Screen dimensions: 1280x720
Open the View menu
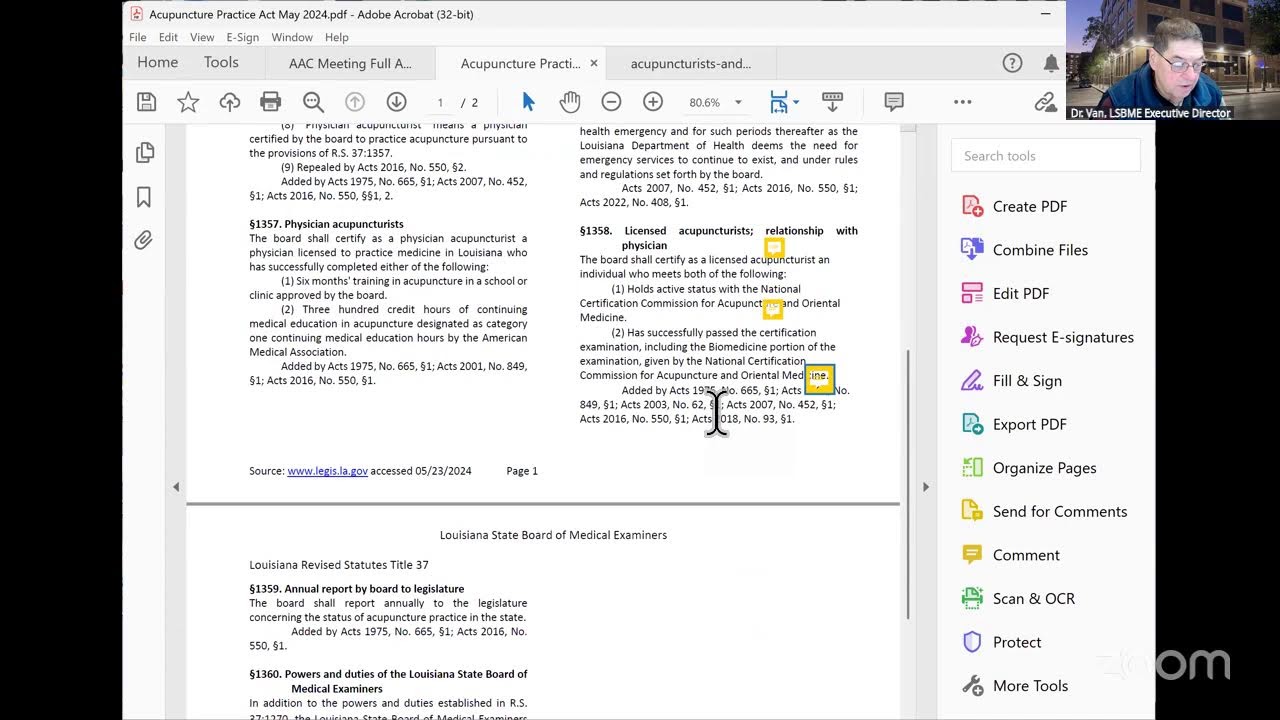click(202, 37)
